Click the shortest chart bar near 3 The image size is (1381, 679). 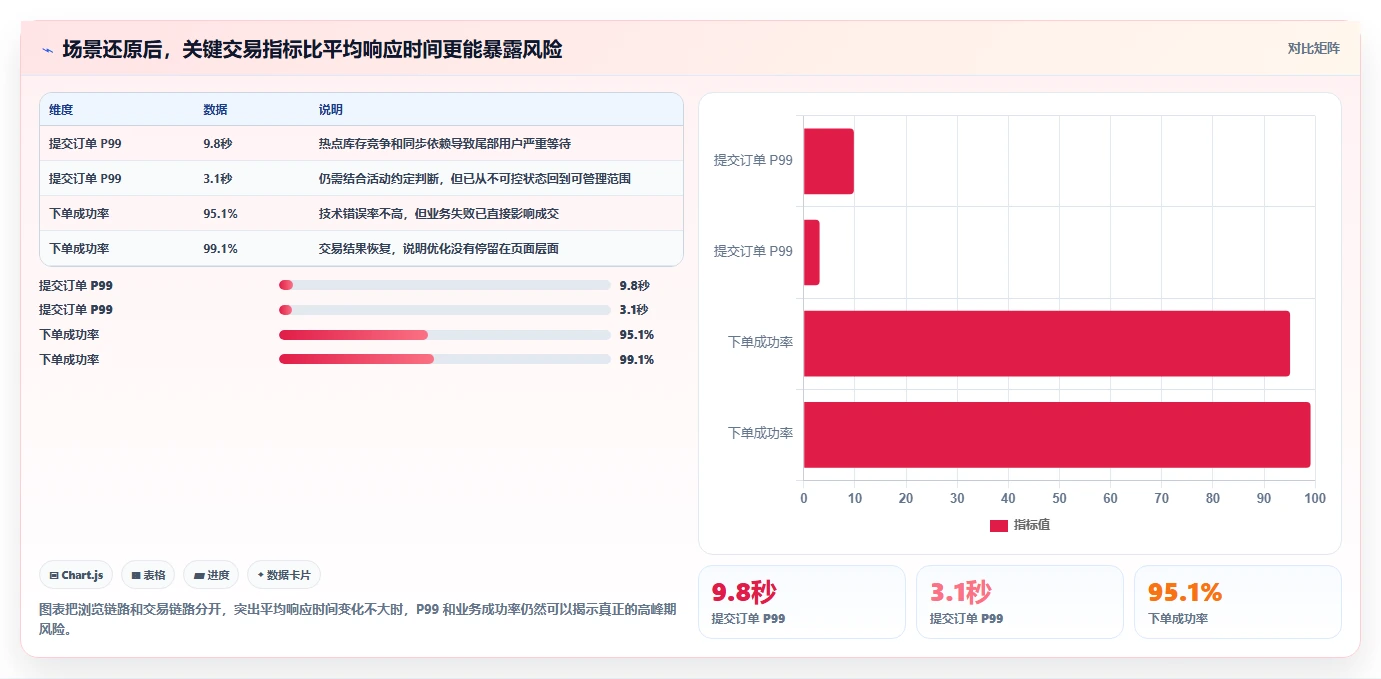pyautogui.click(x=812, y=252)
